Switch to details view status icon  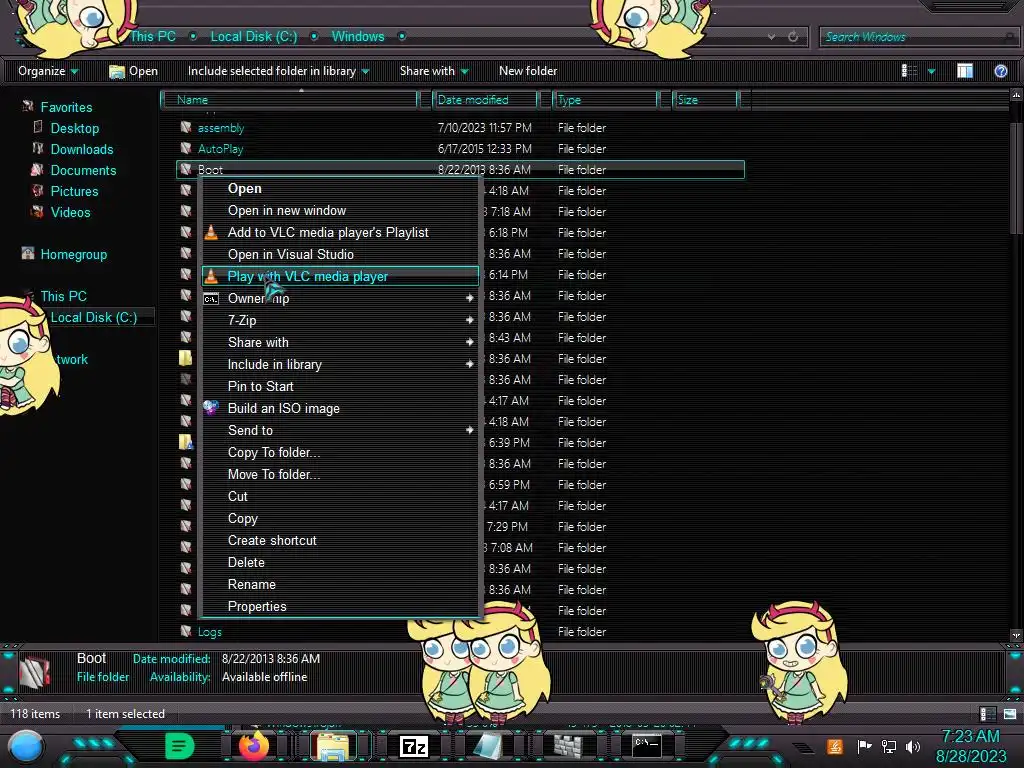coord(987,714)
